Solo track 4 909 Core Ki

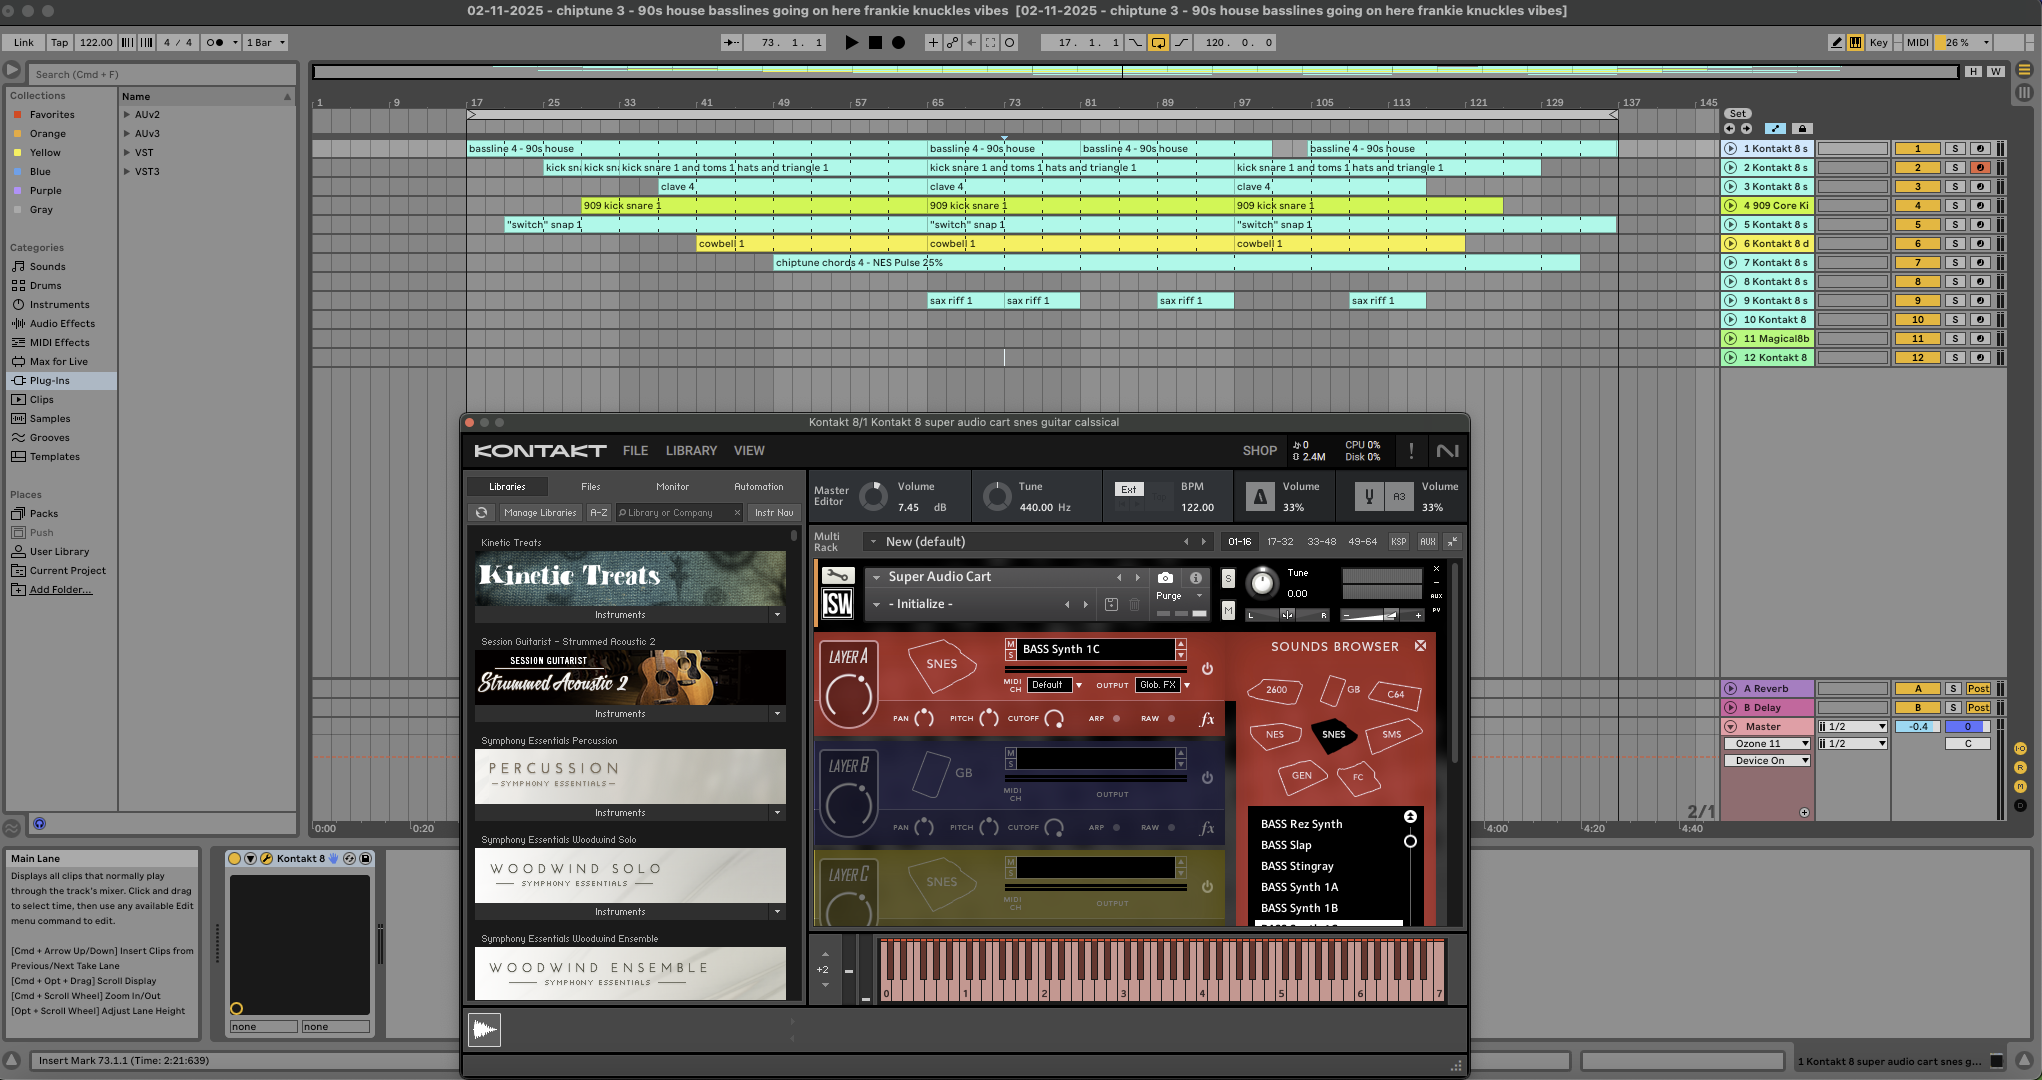tap(1954, 205)
